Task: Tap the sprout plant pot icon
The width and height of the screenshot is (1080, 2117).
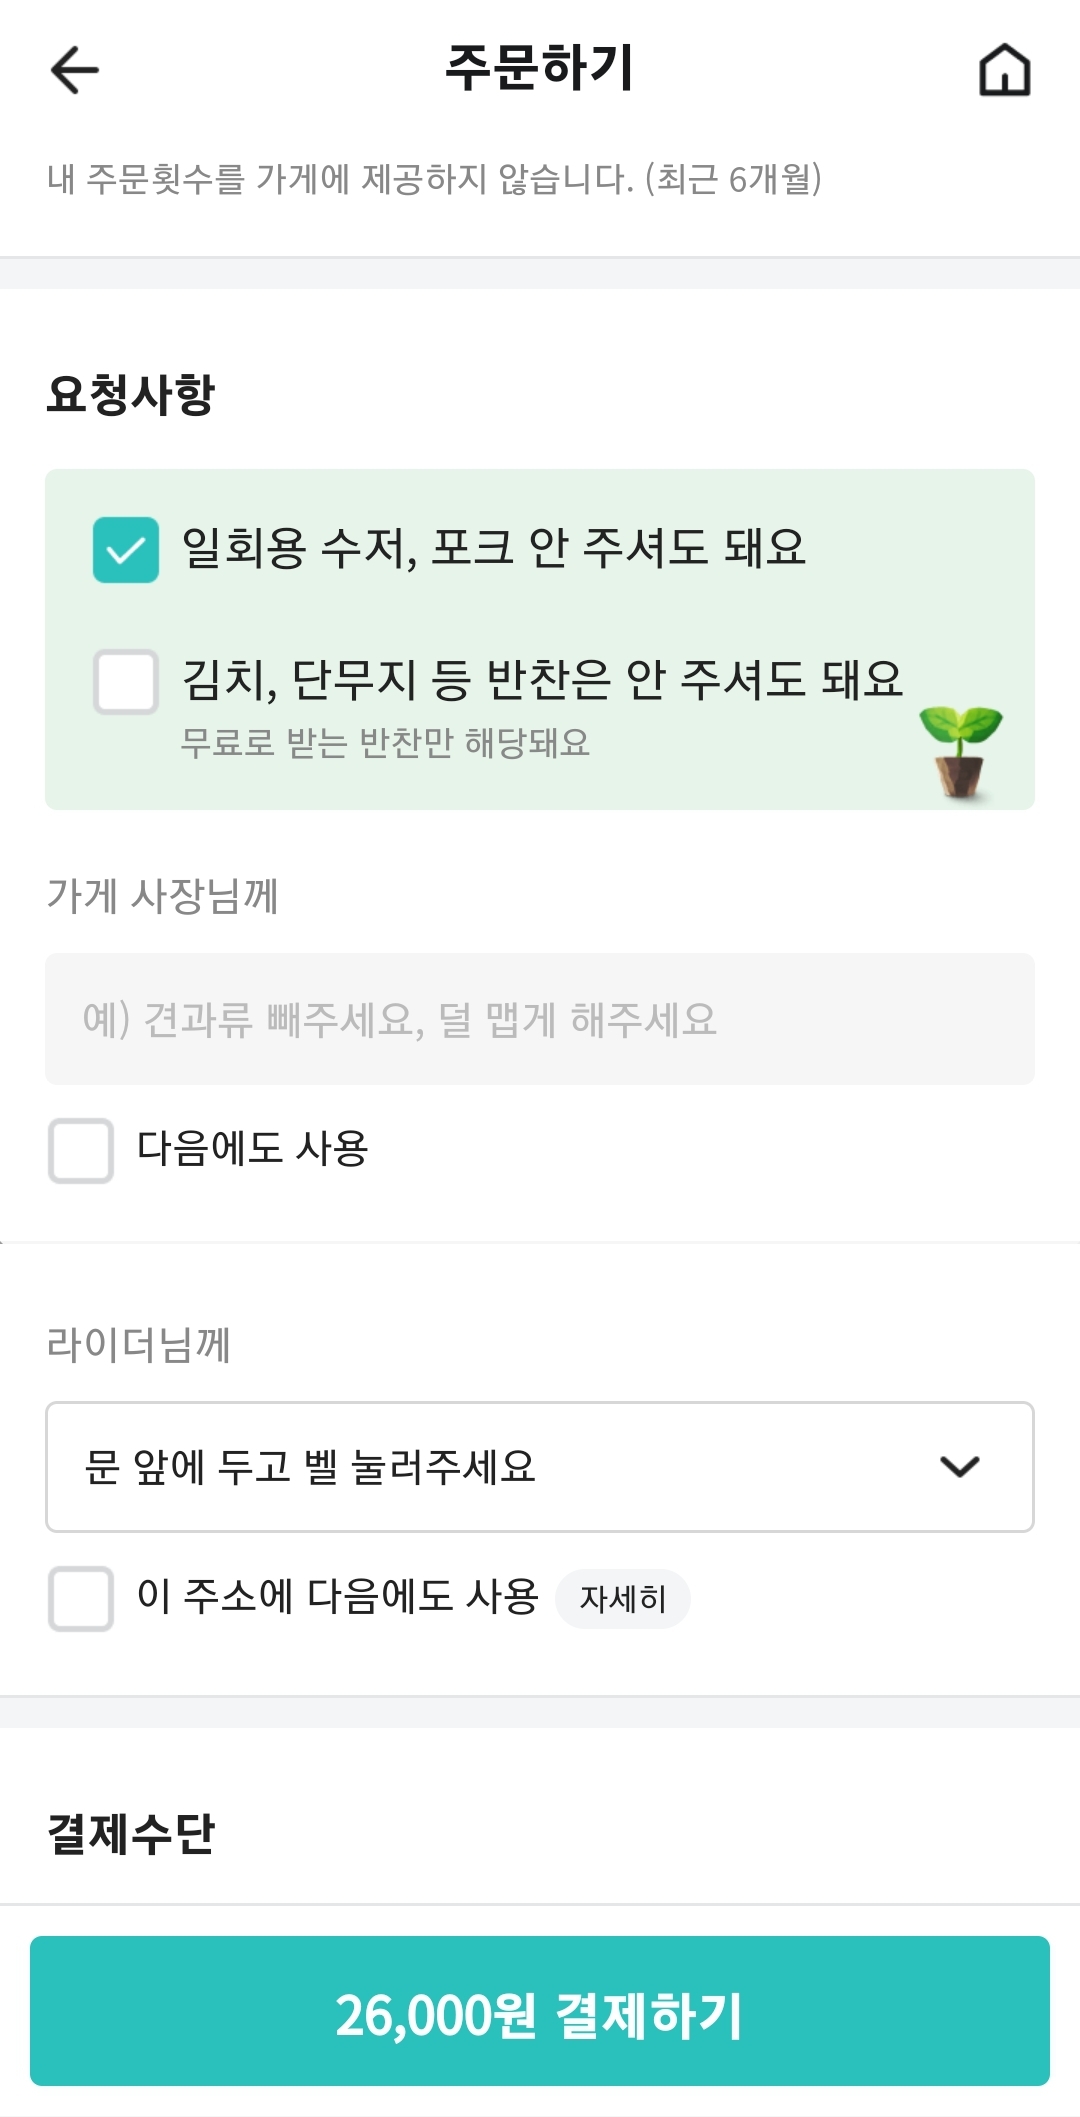Action: pyautogui.click(x=960, y=750)
